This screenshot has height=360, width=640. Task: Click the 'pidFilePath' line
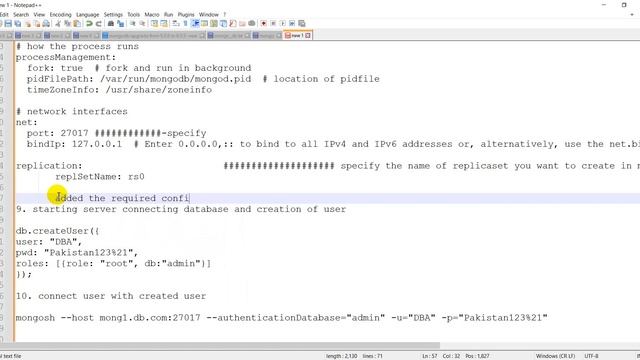tap(203, 79)
